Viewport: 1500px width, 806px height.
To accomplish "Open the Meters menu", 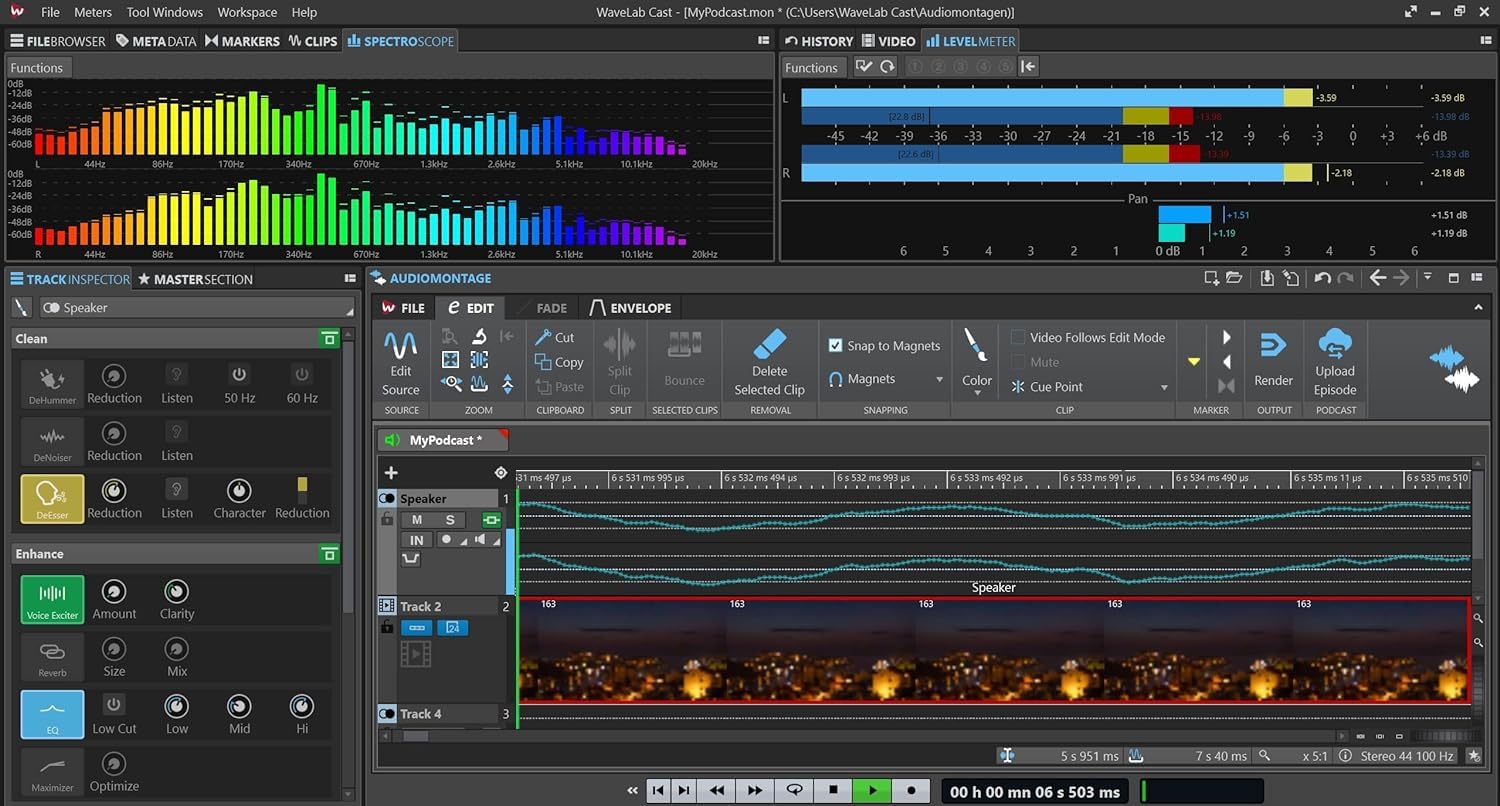I will [93, 12].
